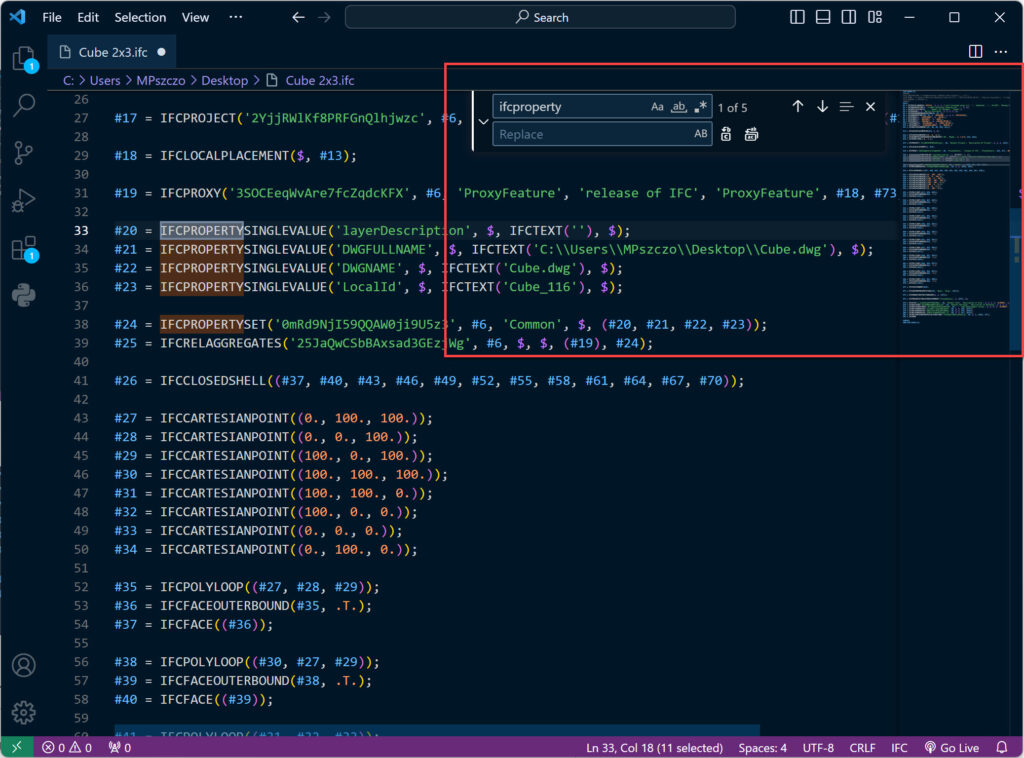Click IFCCLOSEDSHELL on line 41
This screenshot has height=758, width=1024.
click(213, 381)
